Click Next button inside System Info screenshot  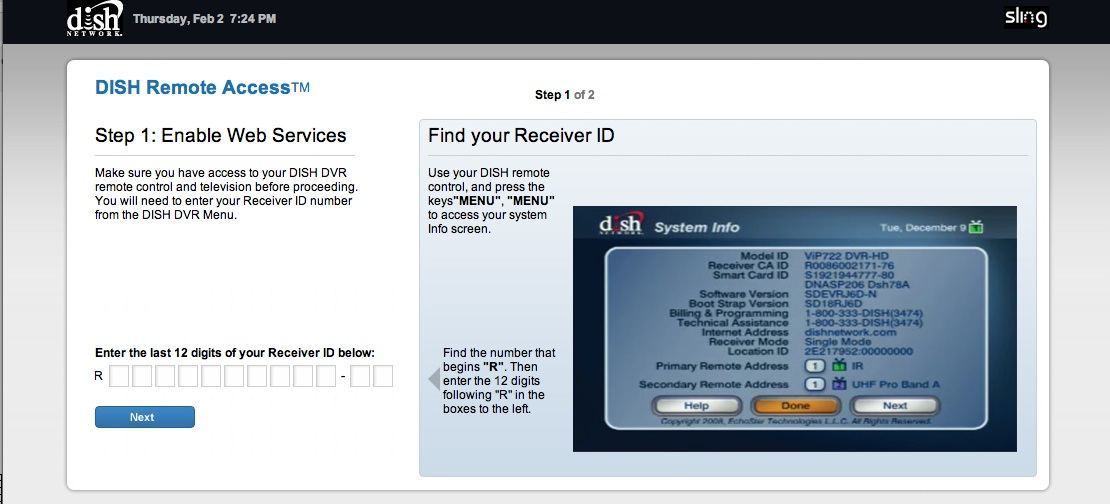[895, 406]
